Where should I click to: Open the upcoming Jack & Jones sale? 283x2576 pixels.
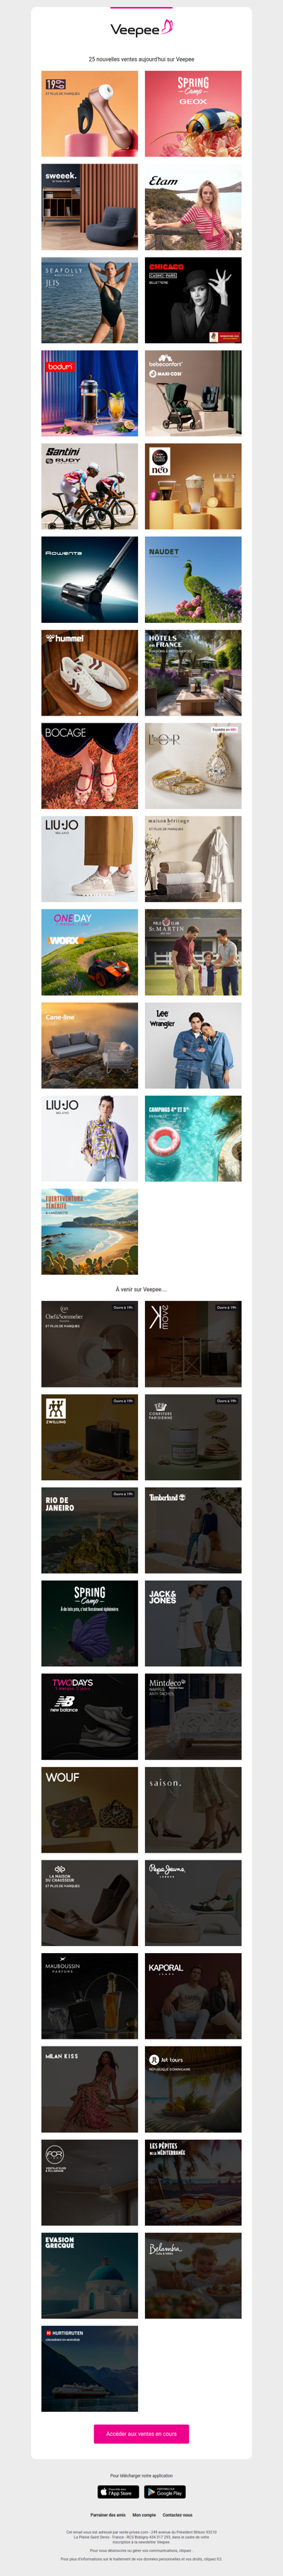pyautogui.click(x=193, y=1623)
